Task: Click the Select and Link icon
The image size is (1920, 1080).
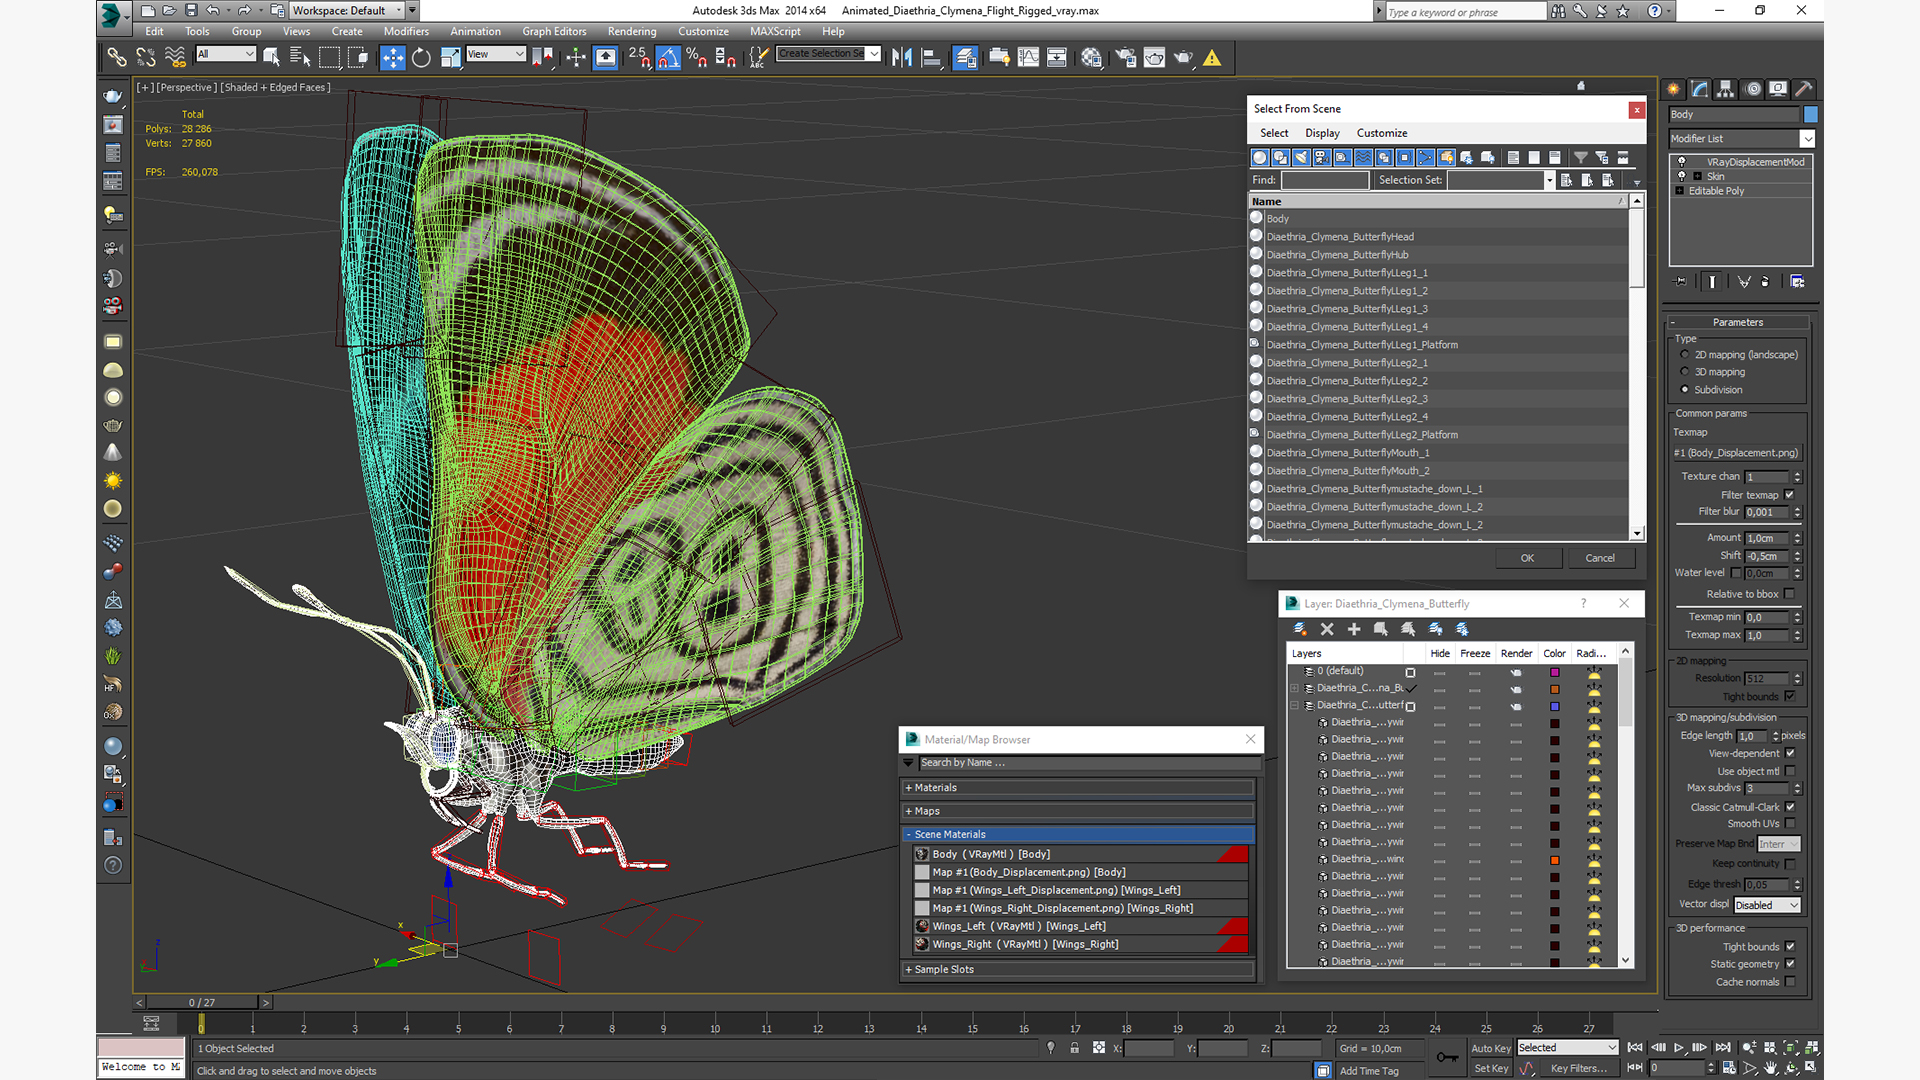Action: 117,58
